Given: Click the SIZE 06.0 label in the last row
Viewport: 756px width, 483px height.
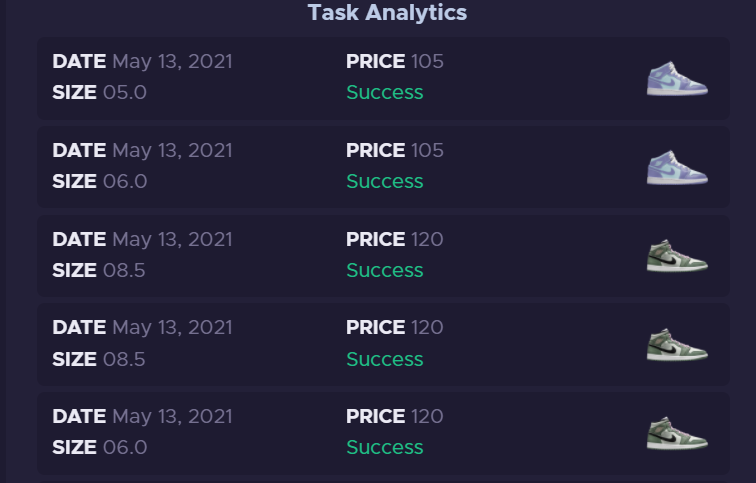Looking at the screenshot, I should pos(99,447).
